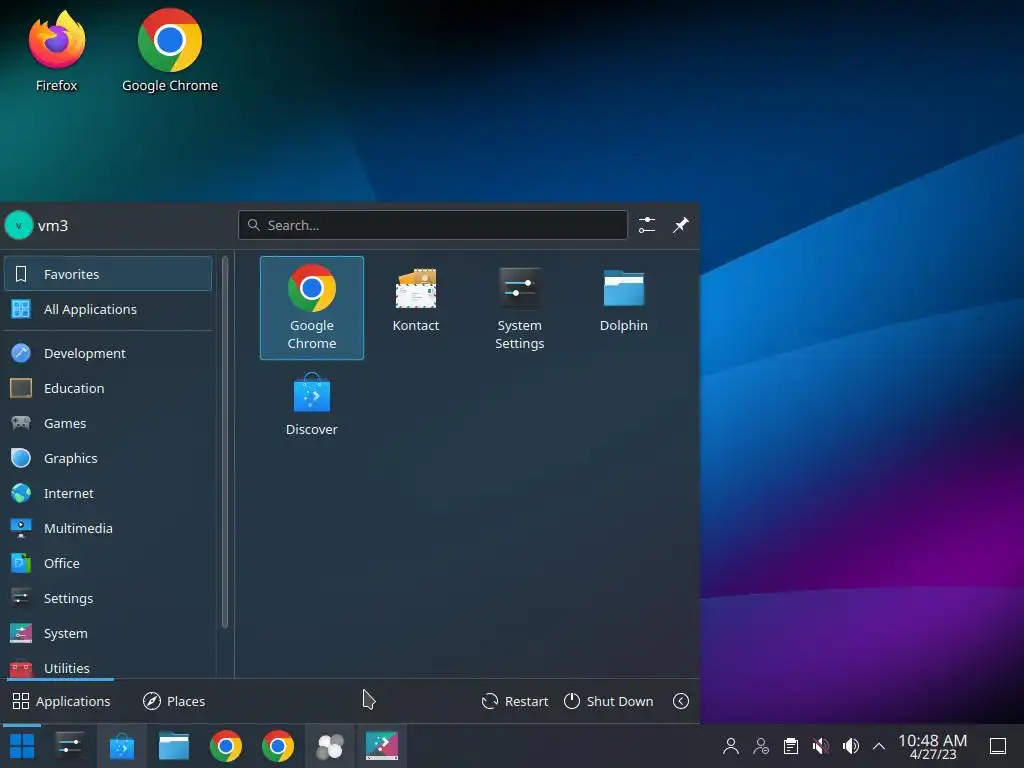The height and width of the screenshot is (768, 1024).
Task: Click the category list scrollbar
Action: [x=225, y=442]
